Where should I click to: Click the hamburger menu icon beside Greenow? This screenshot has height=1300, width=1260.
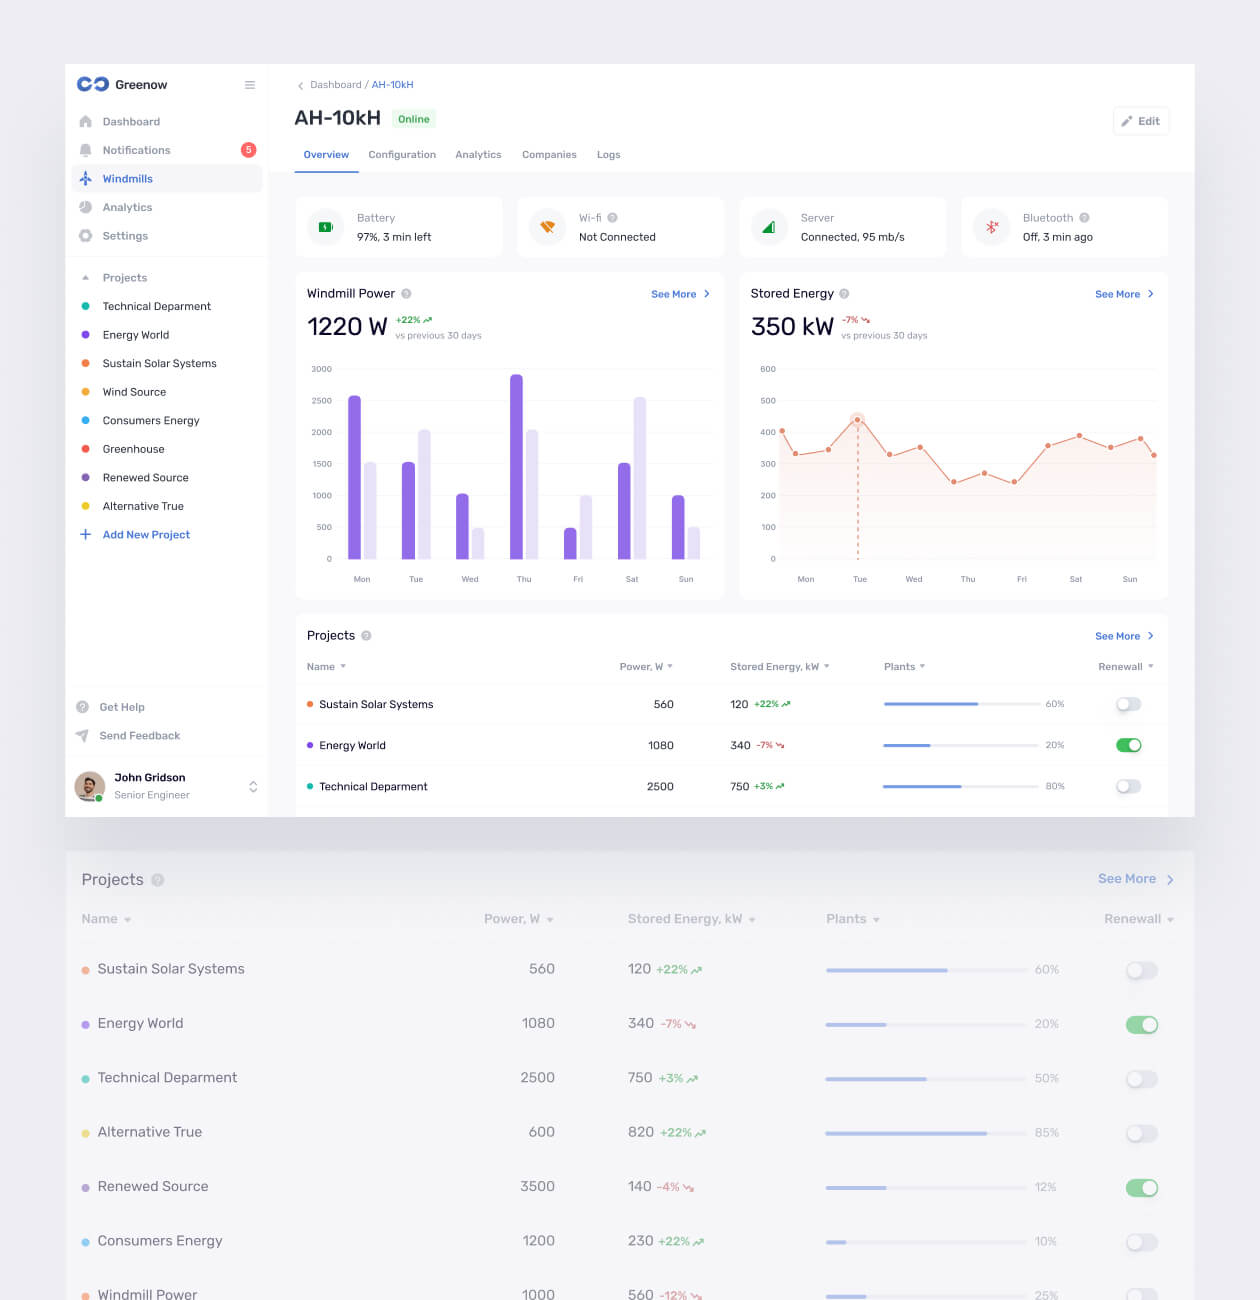(x=250, y=85)
